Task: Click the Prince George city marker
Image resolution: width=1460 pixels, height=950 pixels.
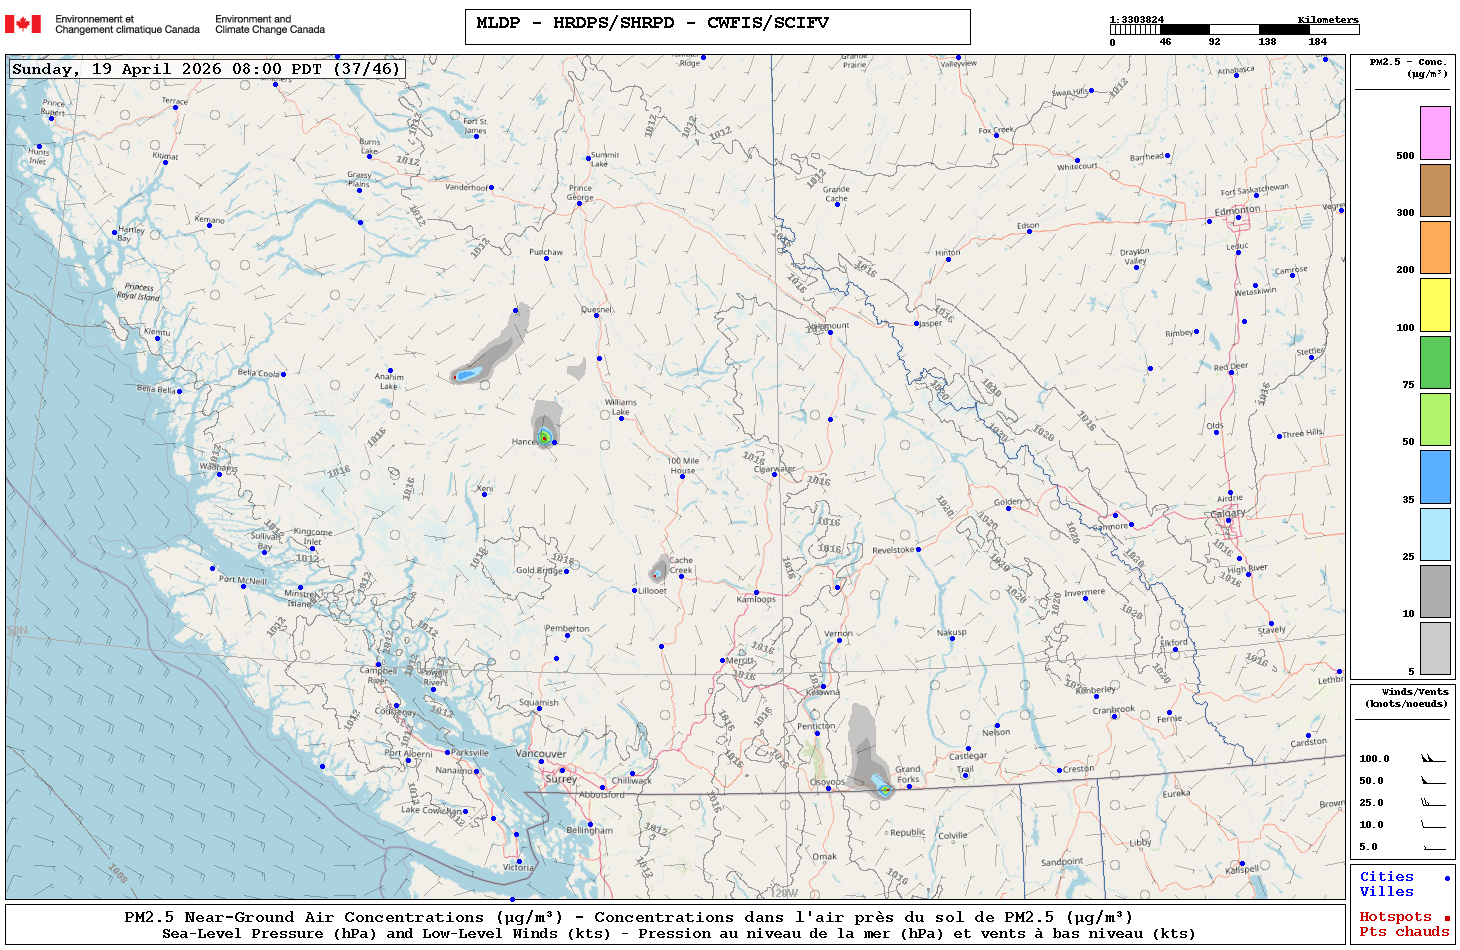Action: tap(580, 203)
